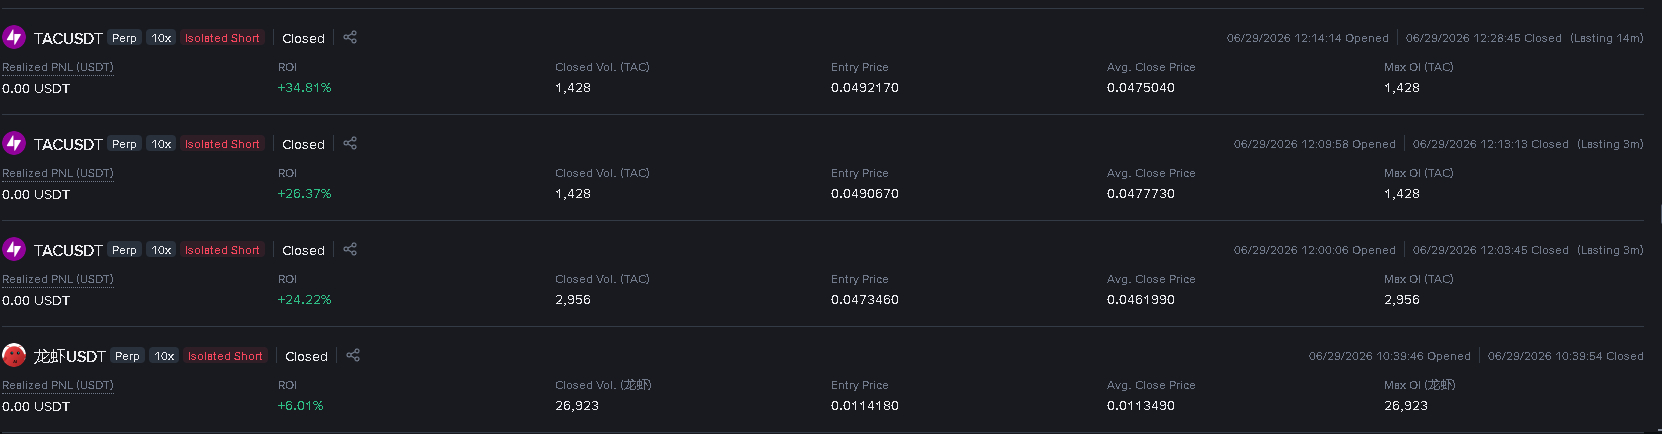Select the +34.81% ROI value
This screenshot has height=434, width=1662.
304,88
